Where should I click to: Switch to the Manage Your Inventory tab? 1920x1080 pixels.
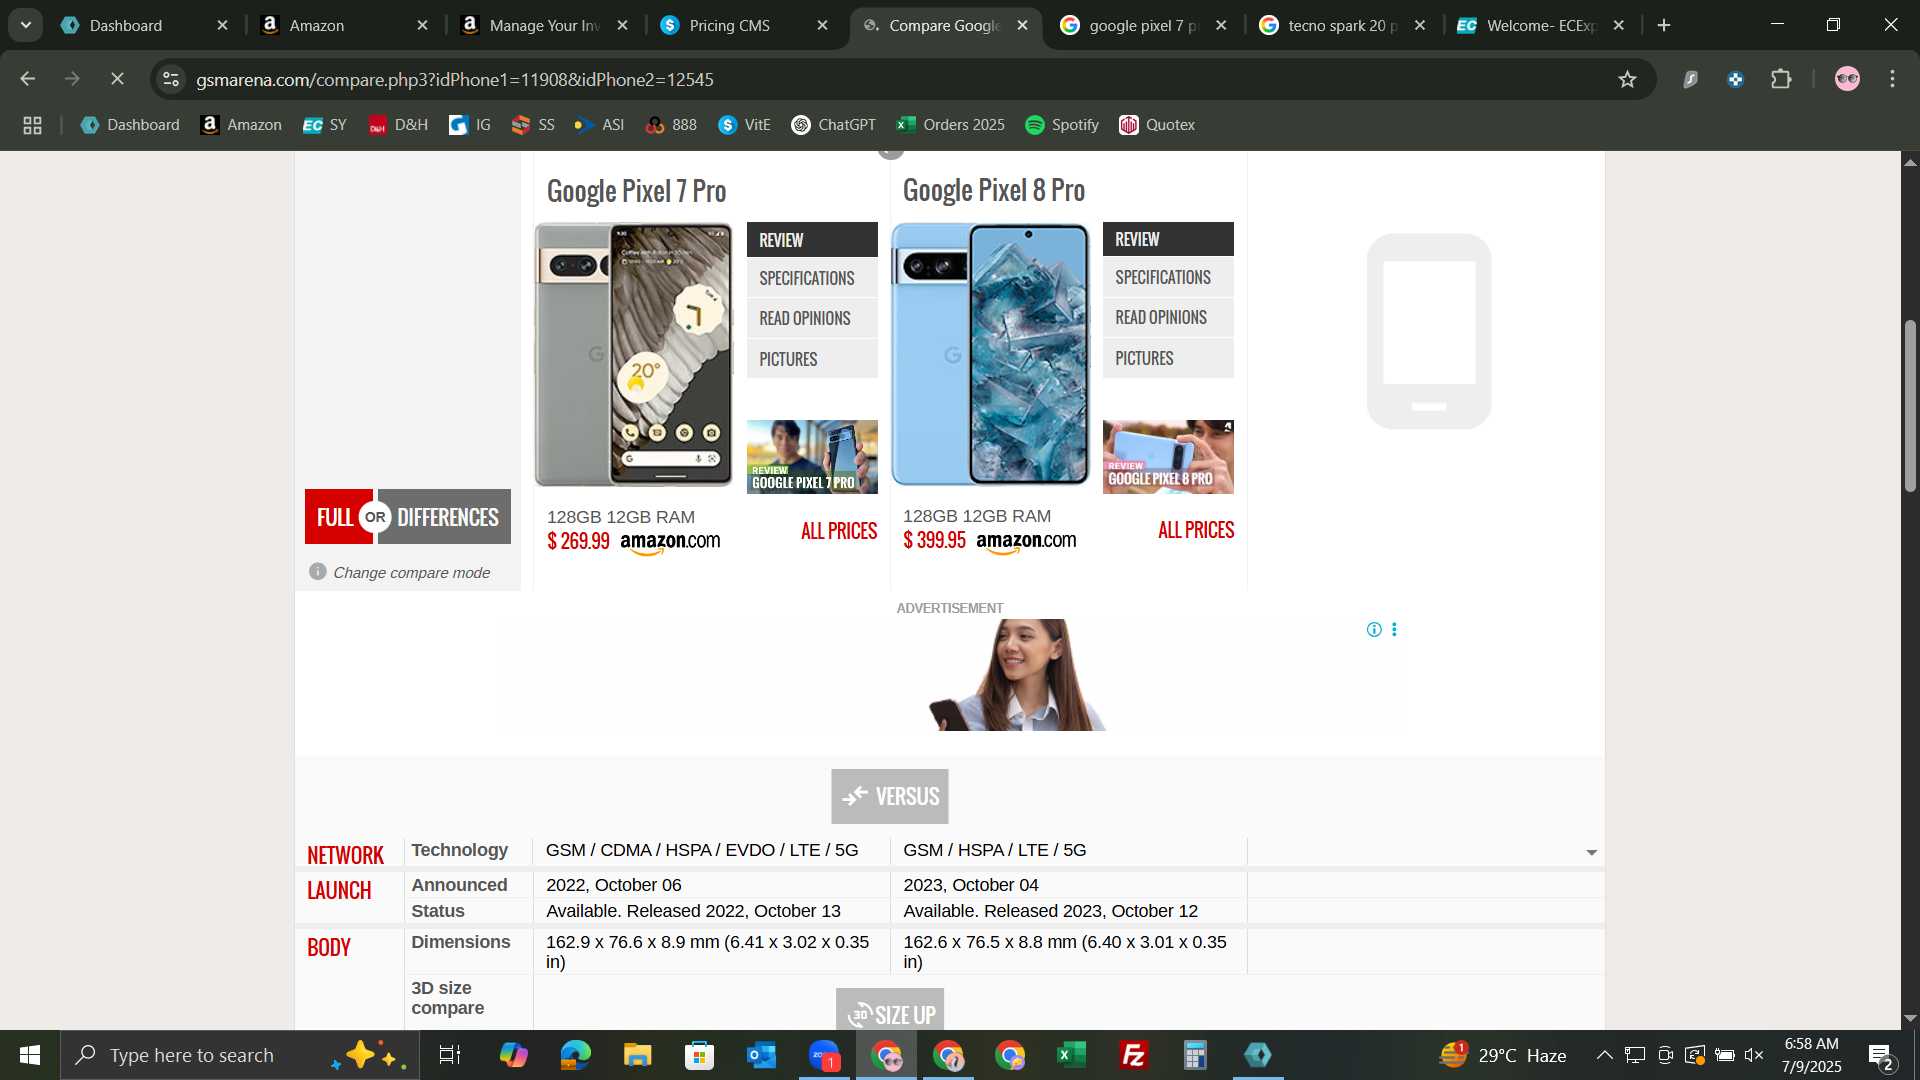click(x=545, y=25)
